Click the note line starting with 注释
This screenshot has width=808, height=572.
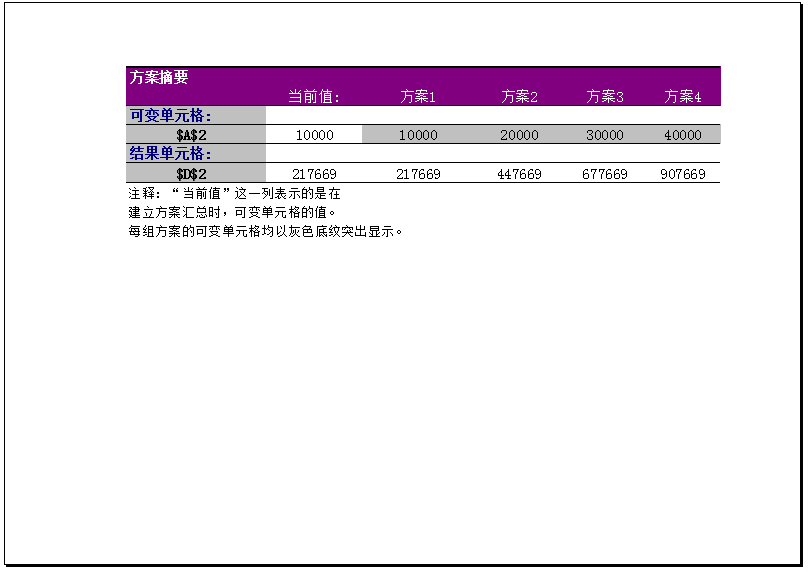click(x=234, y=194)
